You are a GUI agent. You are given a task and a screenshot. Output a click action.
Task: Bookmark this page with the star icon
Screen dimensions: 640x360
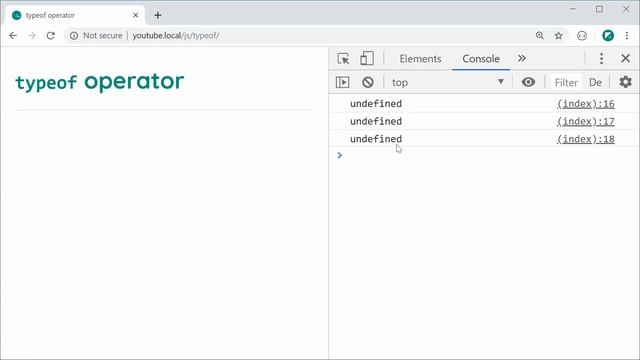point(558,36)
